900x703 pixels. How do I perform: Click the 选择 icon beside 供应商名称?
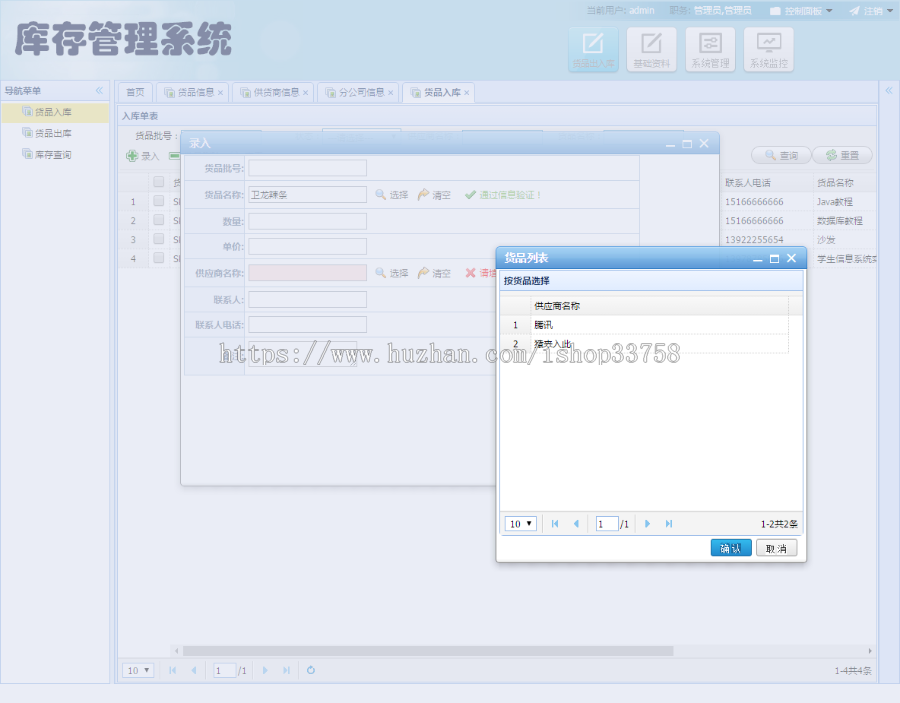point(380,271)
